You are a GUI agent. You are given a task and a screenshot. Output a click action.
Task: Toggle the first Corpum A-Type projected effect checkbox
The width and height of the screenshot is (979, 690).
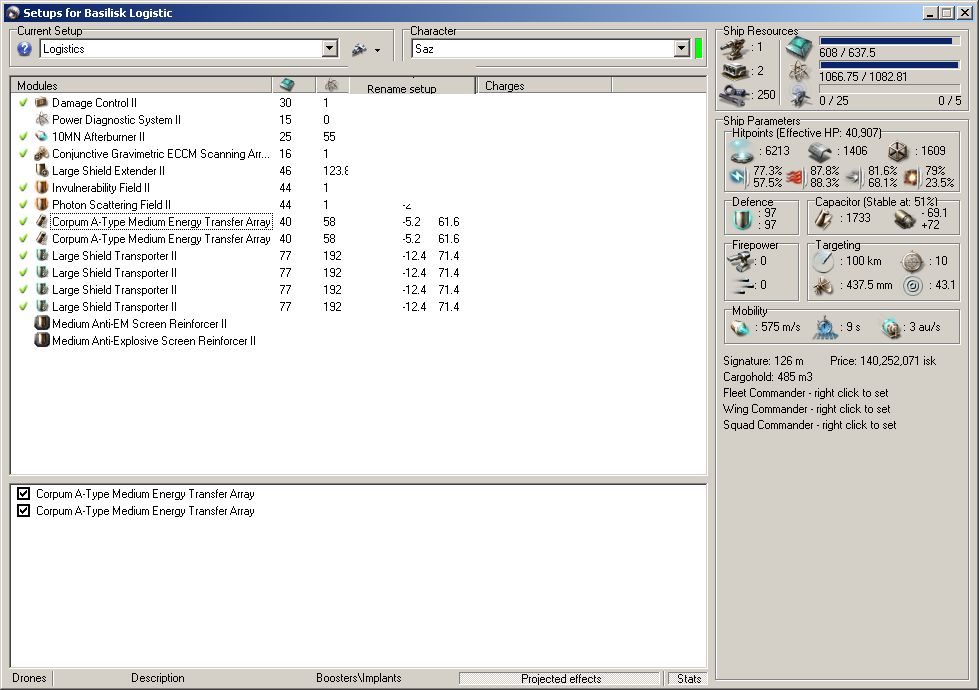point(24,493)
